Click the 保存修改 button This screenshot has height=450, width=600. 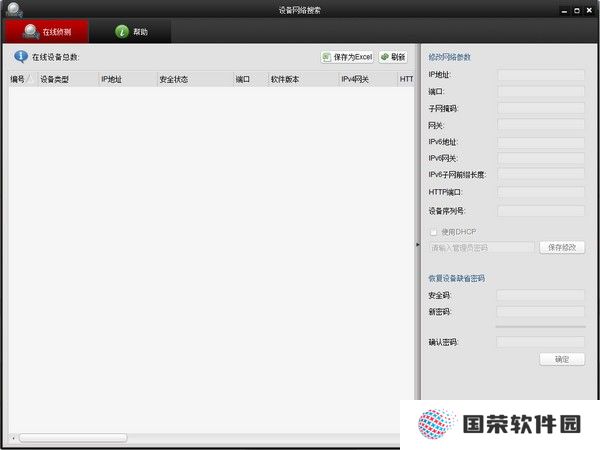[562, 248]
